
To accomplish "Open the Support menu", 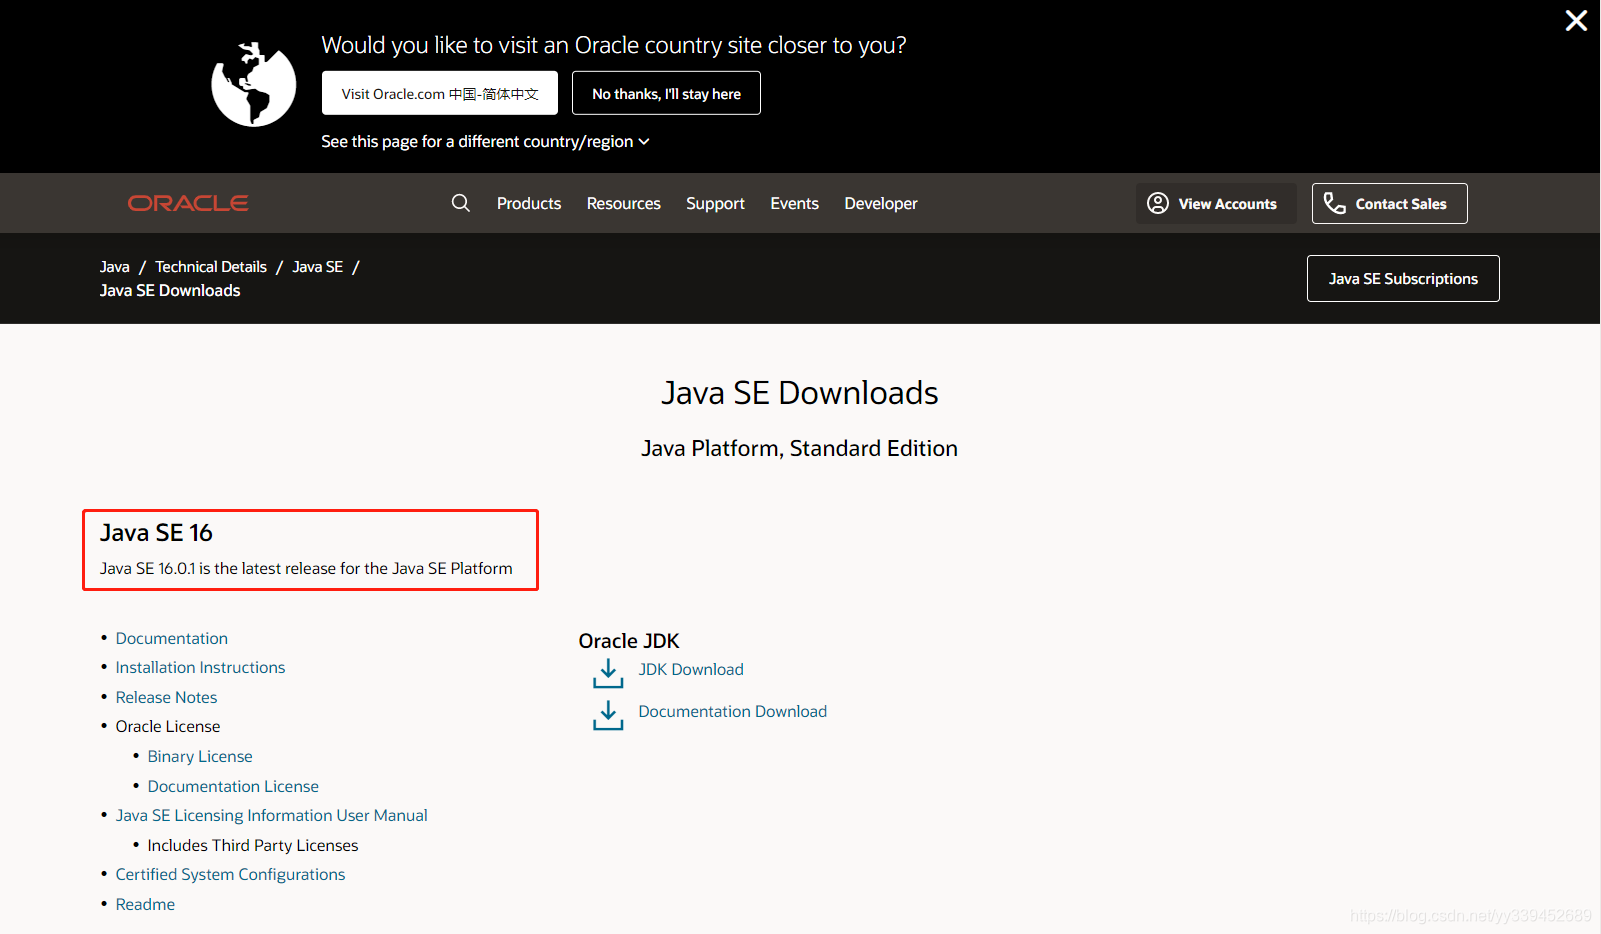I will click(715, 203).
